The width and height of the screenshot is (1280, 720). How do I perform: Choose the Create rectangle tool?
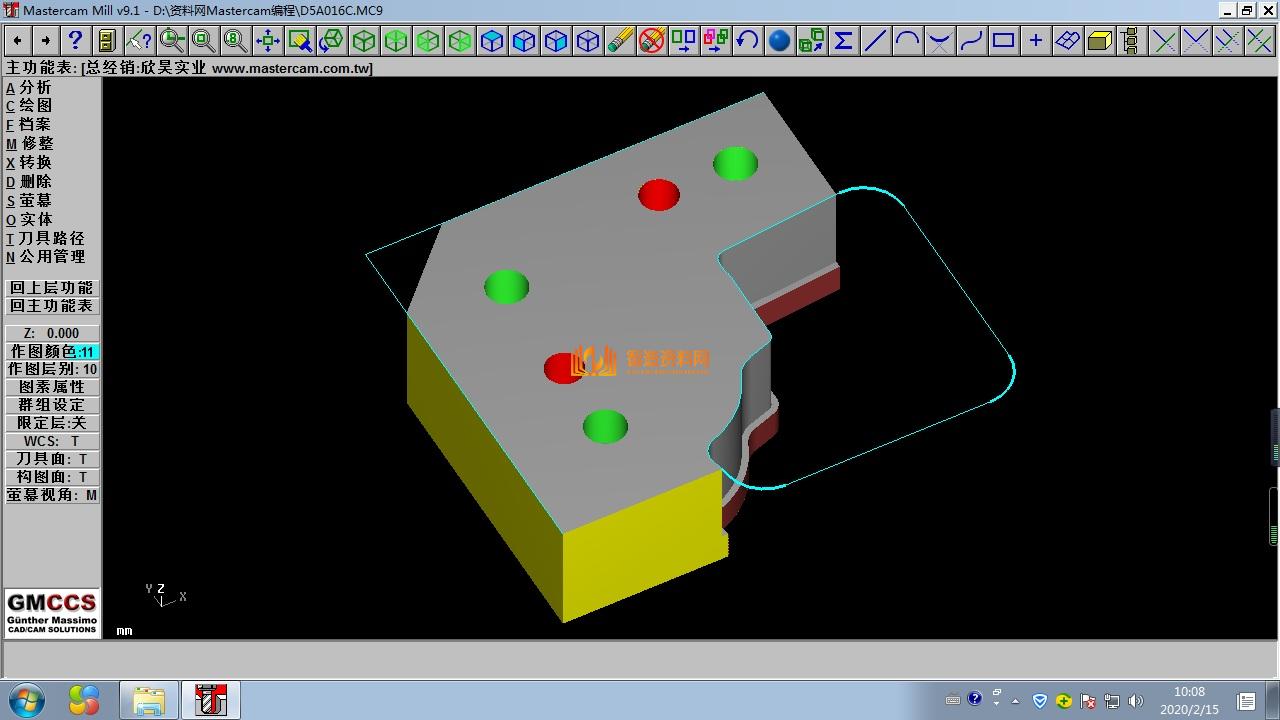coord(1003,40)
